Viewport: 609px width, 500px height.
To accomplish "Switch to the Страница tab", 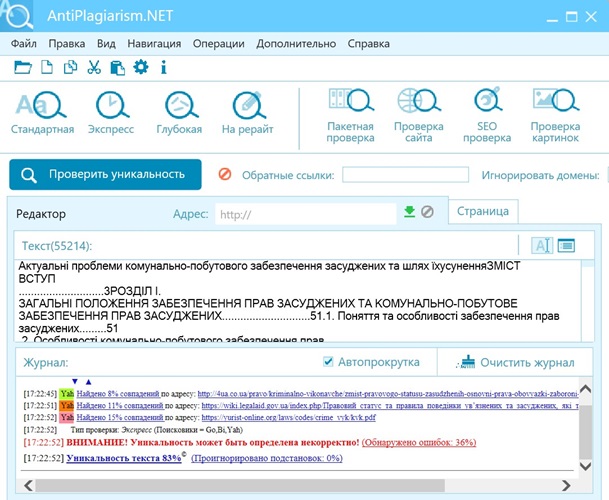I will click(x=483, y=211).
